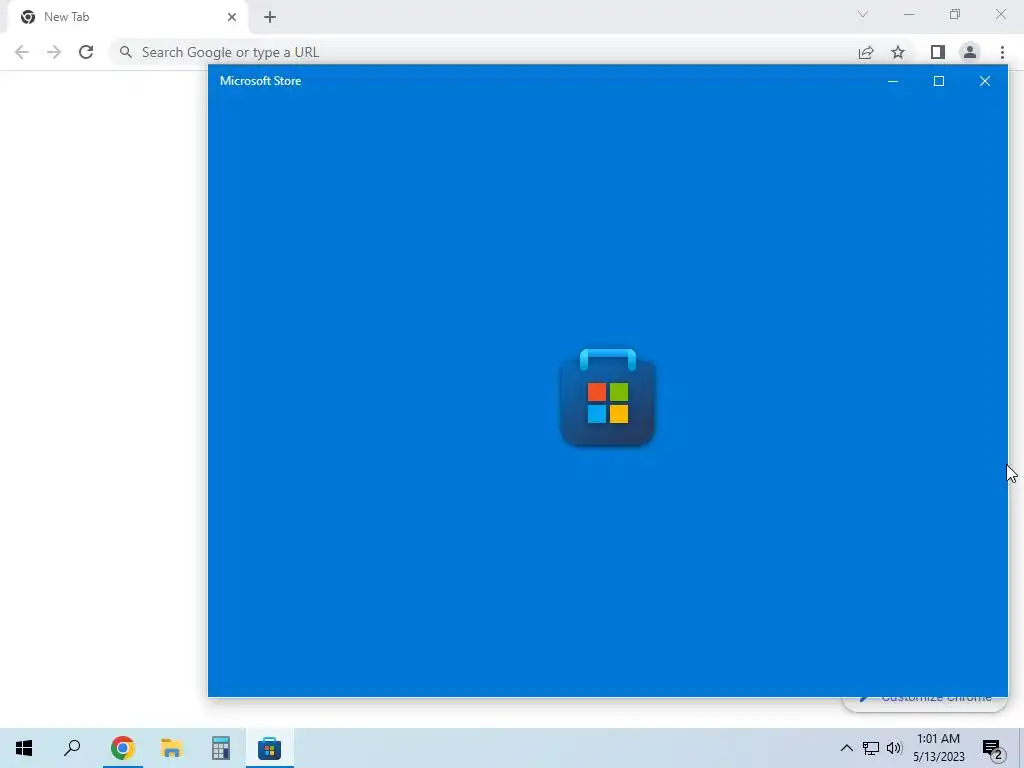Viewport: 1024px width, 768px height.
Task: Open Chrome's side panel
Action: (938, 52)
